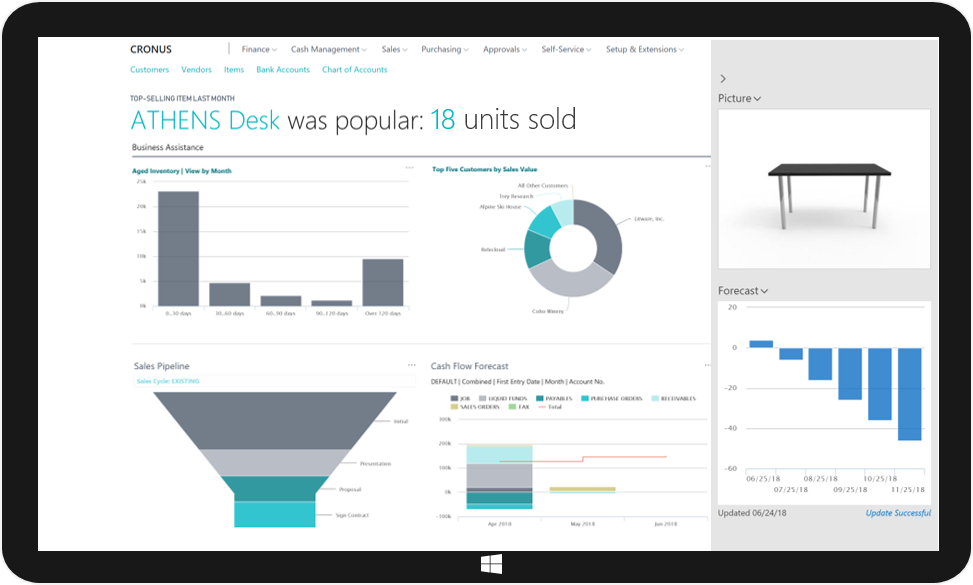Expand the Picture section dropdown
Viewport: 973px width, 585px height.
(739, 98)
